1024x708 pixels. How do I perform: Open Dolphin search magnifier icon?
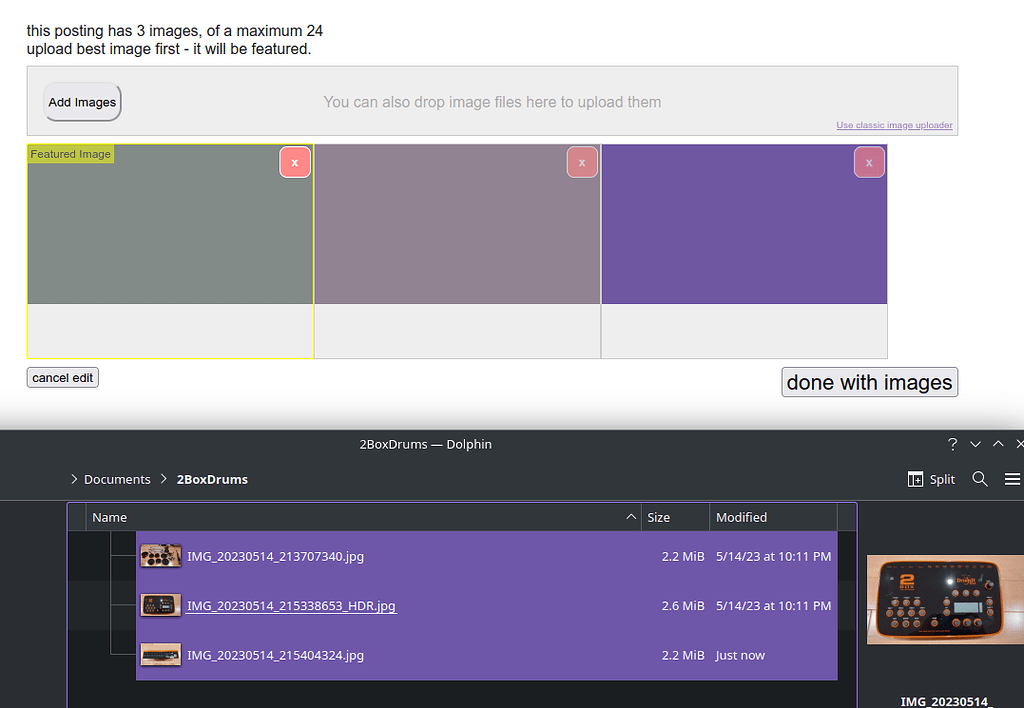tap(980, 479)
